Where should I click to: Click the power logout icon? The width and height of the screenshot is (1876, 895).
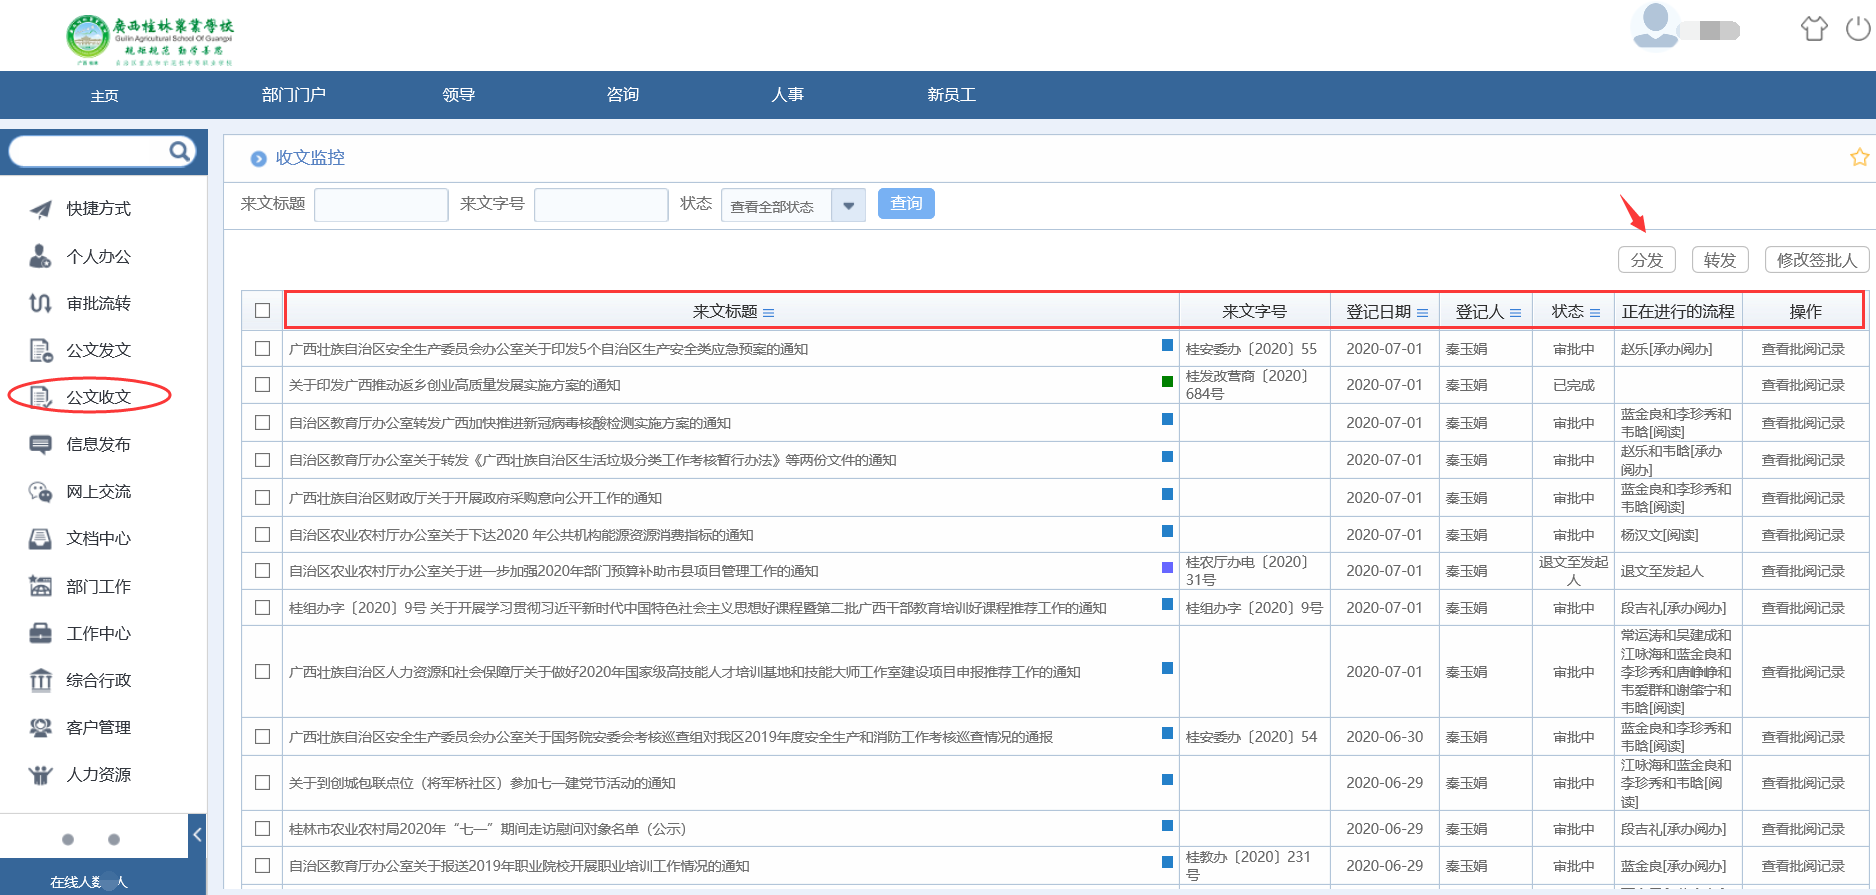[x=1857, y=29]
